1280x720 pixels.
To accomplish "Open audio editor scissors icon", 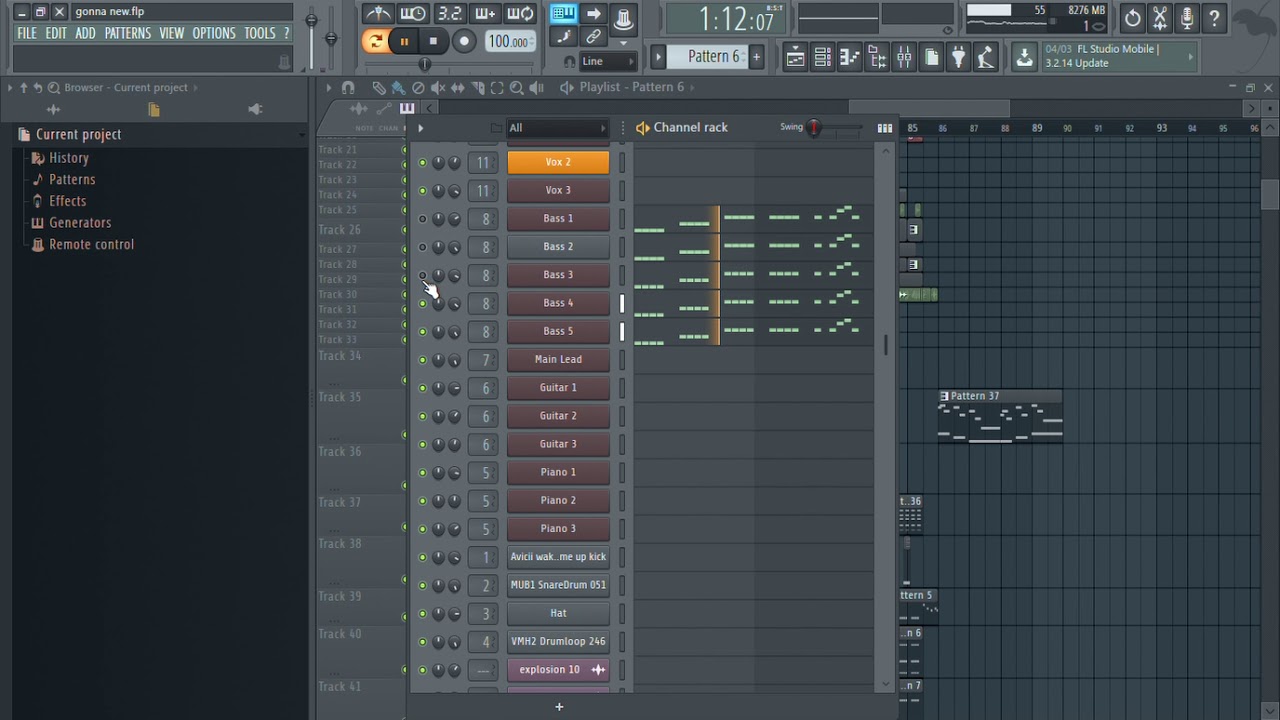I will pos(1160,17).
